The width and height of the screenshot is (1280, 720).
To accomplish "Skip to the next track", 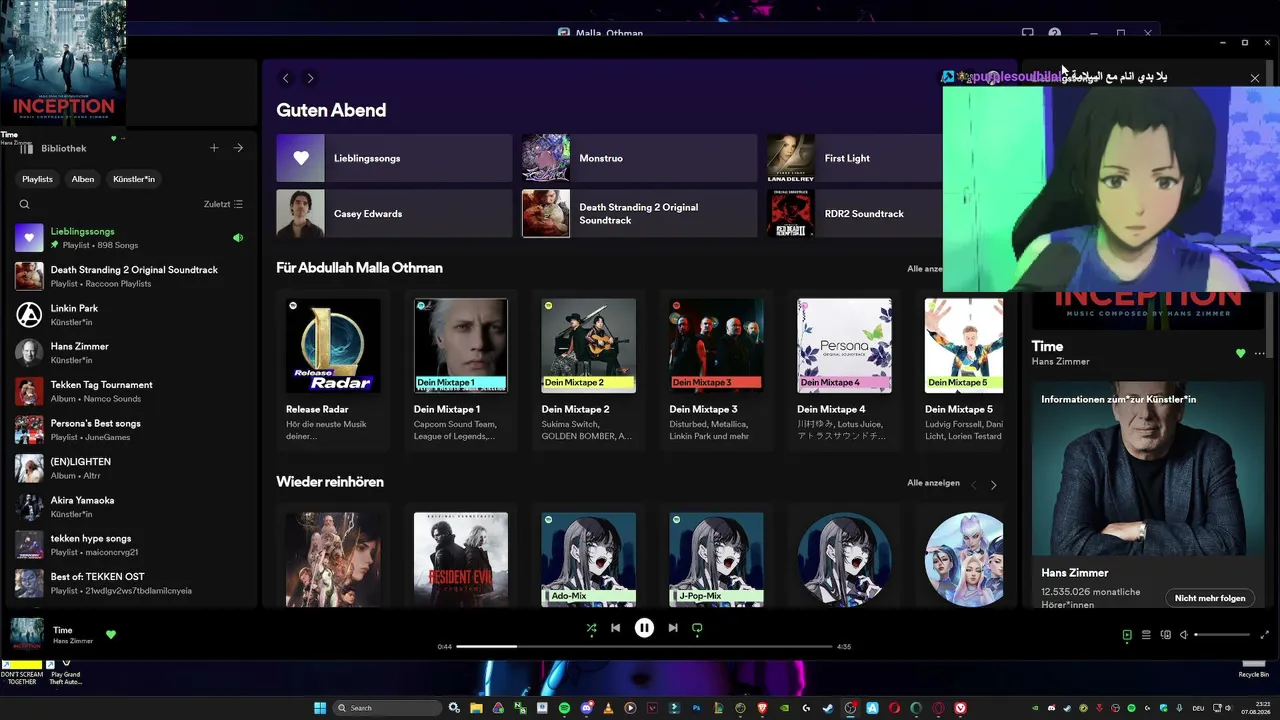I will coord(673,628).
